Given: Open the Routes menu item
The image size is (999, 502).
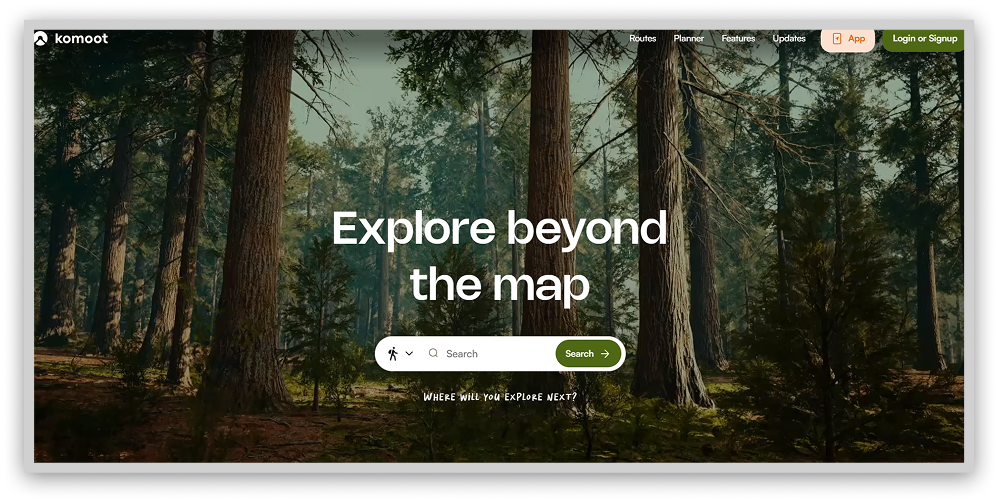Looking at the screenshot, I should pos(642,39).
